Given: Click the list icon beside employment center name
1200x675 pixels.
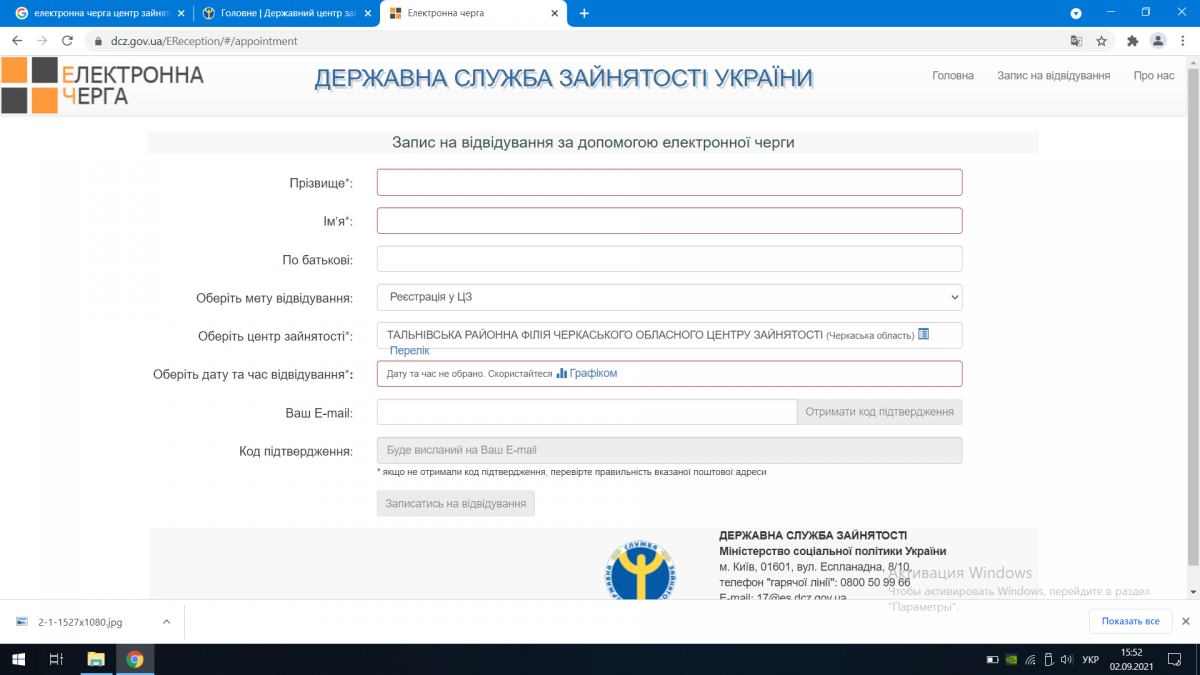Looking at the screenshot, I should (x=923, y=334).
